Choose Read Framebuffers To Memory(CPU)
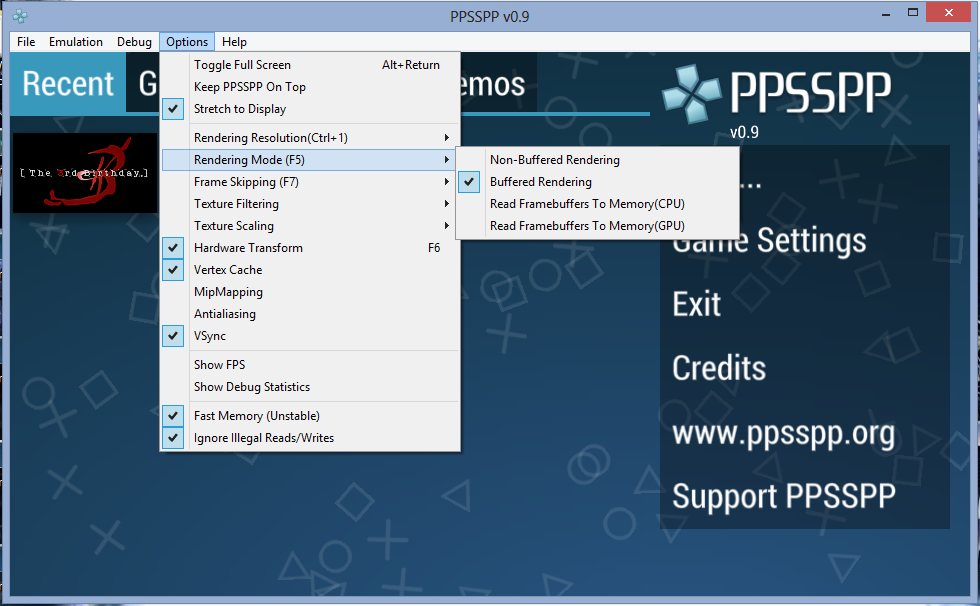The image size is (980, 606). pos(586,204)
